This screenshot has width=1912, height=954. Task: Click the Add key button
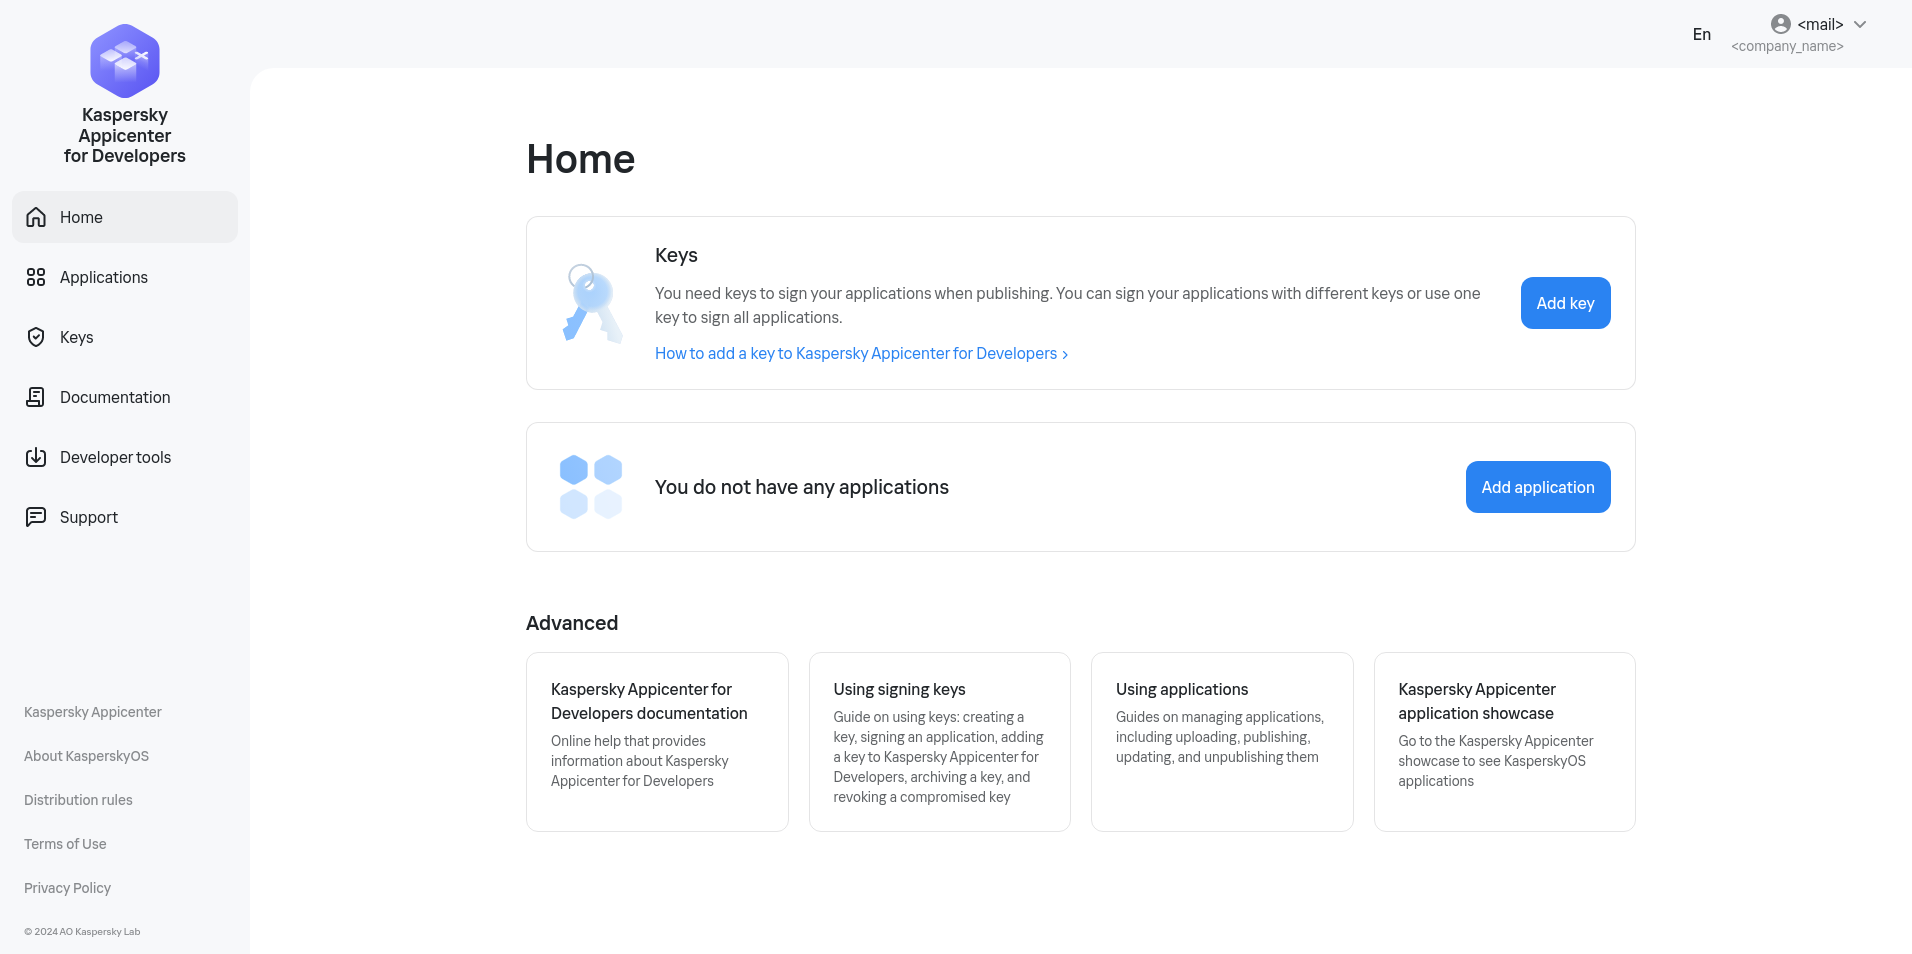(1565, 302)
